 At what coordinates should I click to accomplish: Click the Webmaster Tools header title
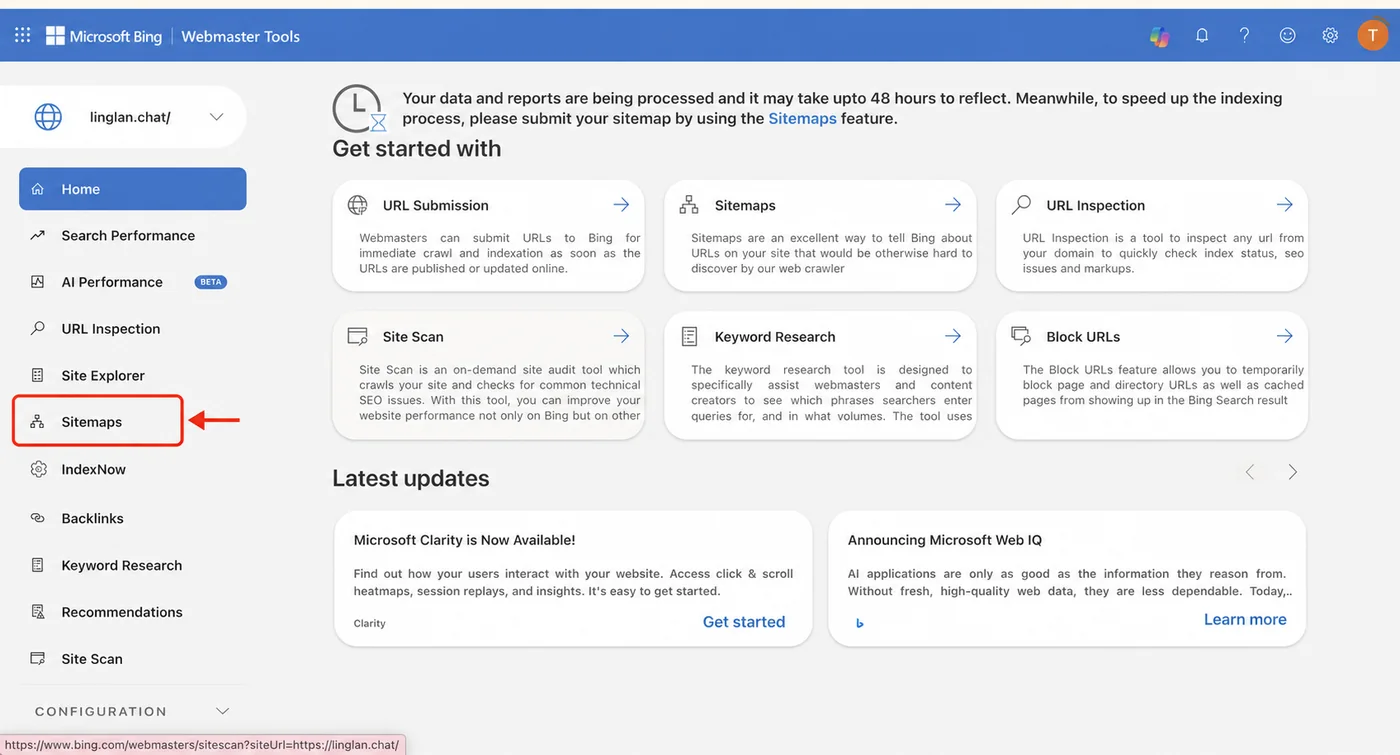[x=241, y=36]
